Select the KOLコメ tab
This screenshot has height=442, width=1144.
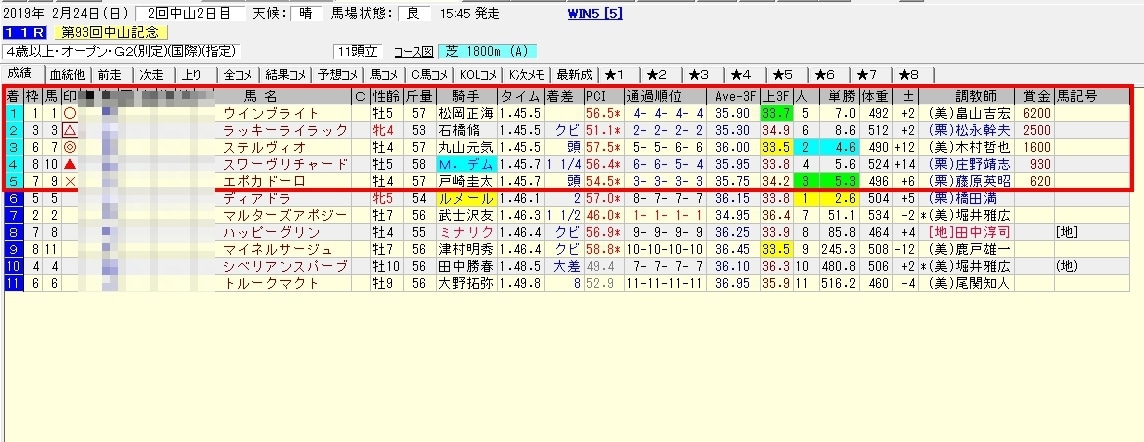[479, 74]
